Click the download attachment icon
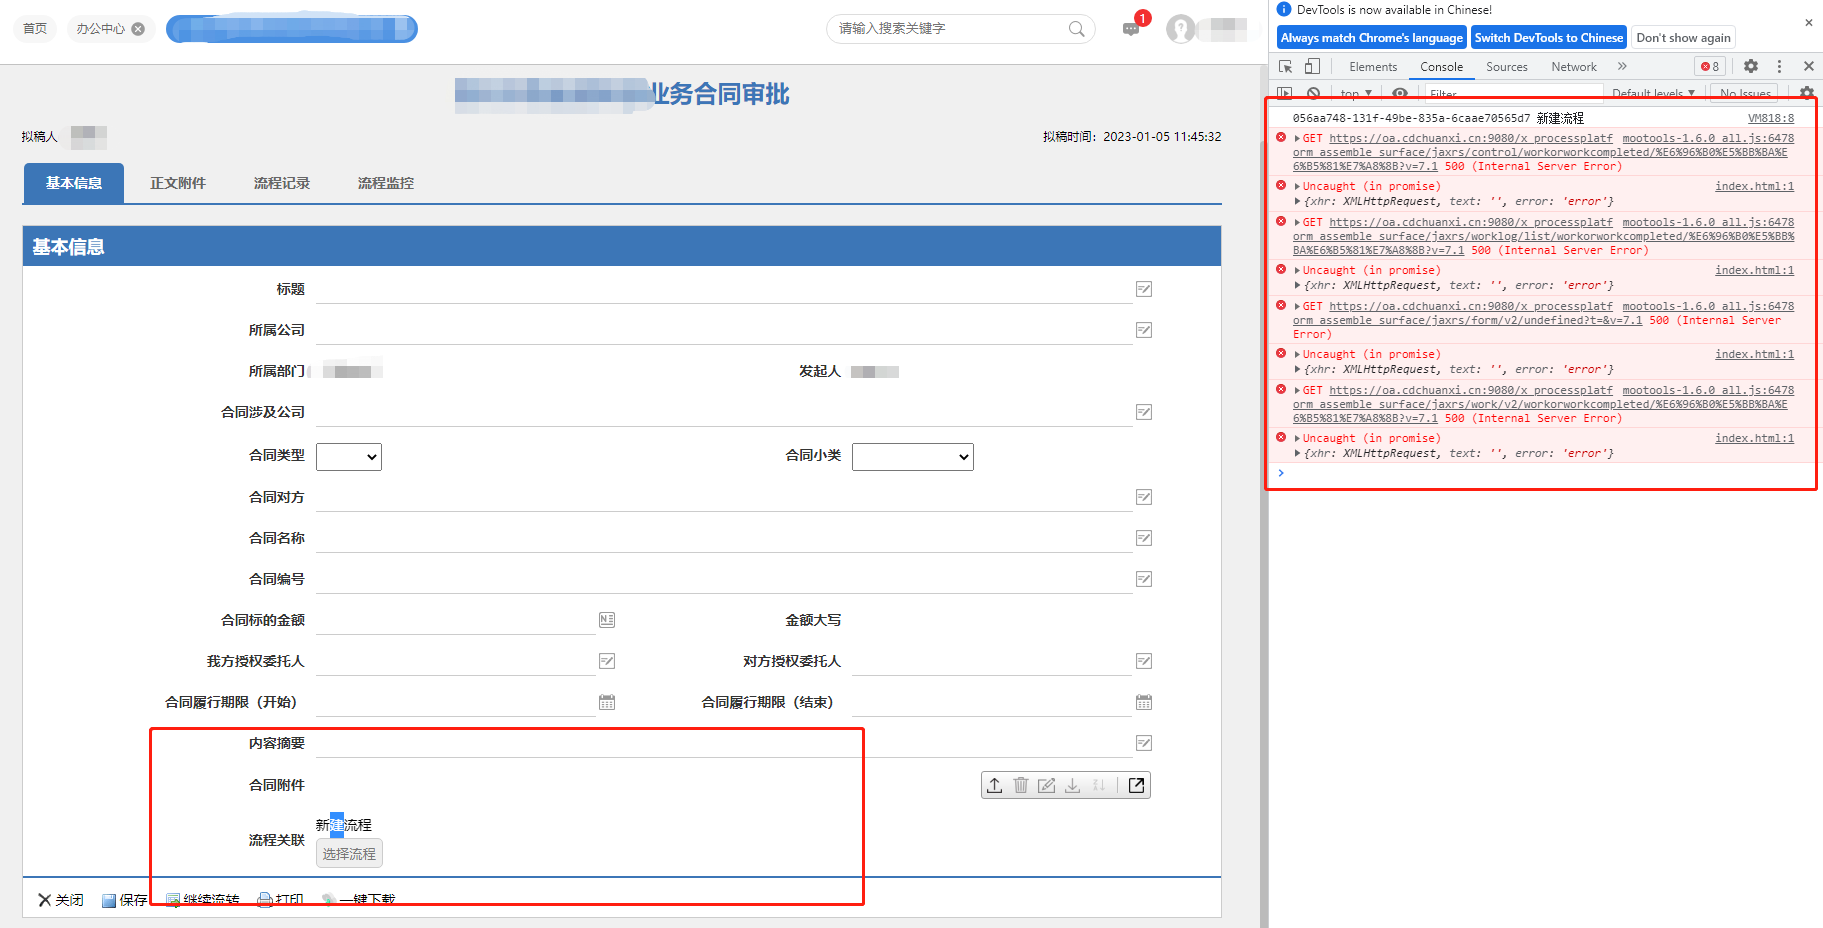 [x=1073, y=785]
